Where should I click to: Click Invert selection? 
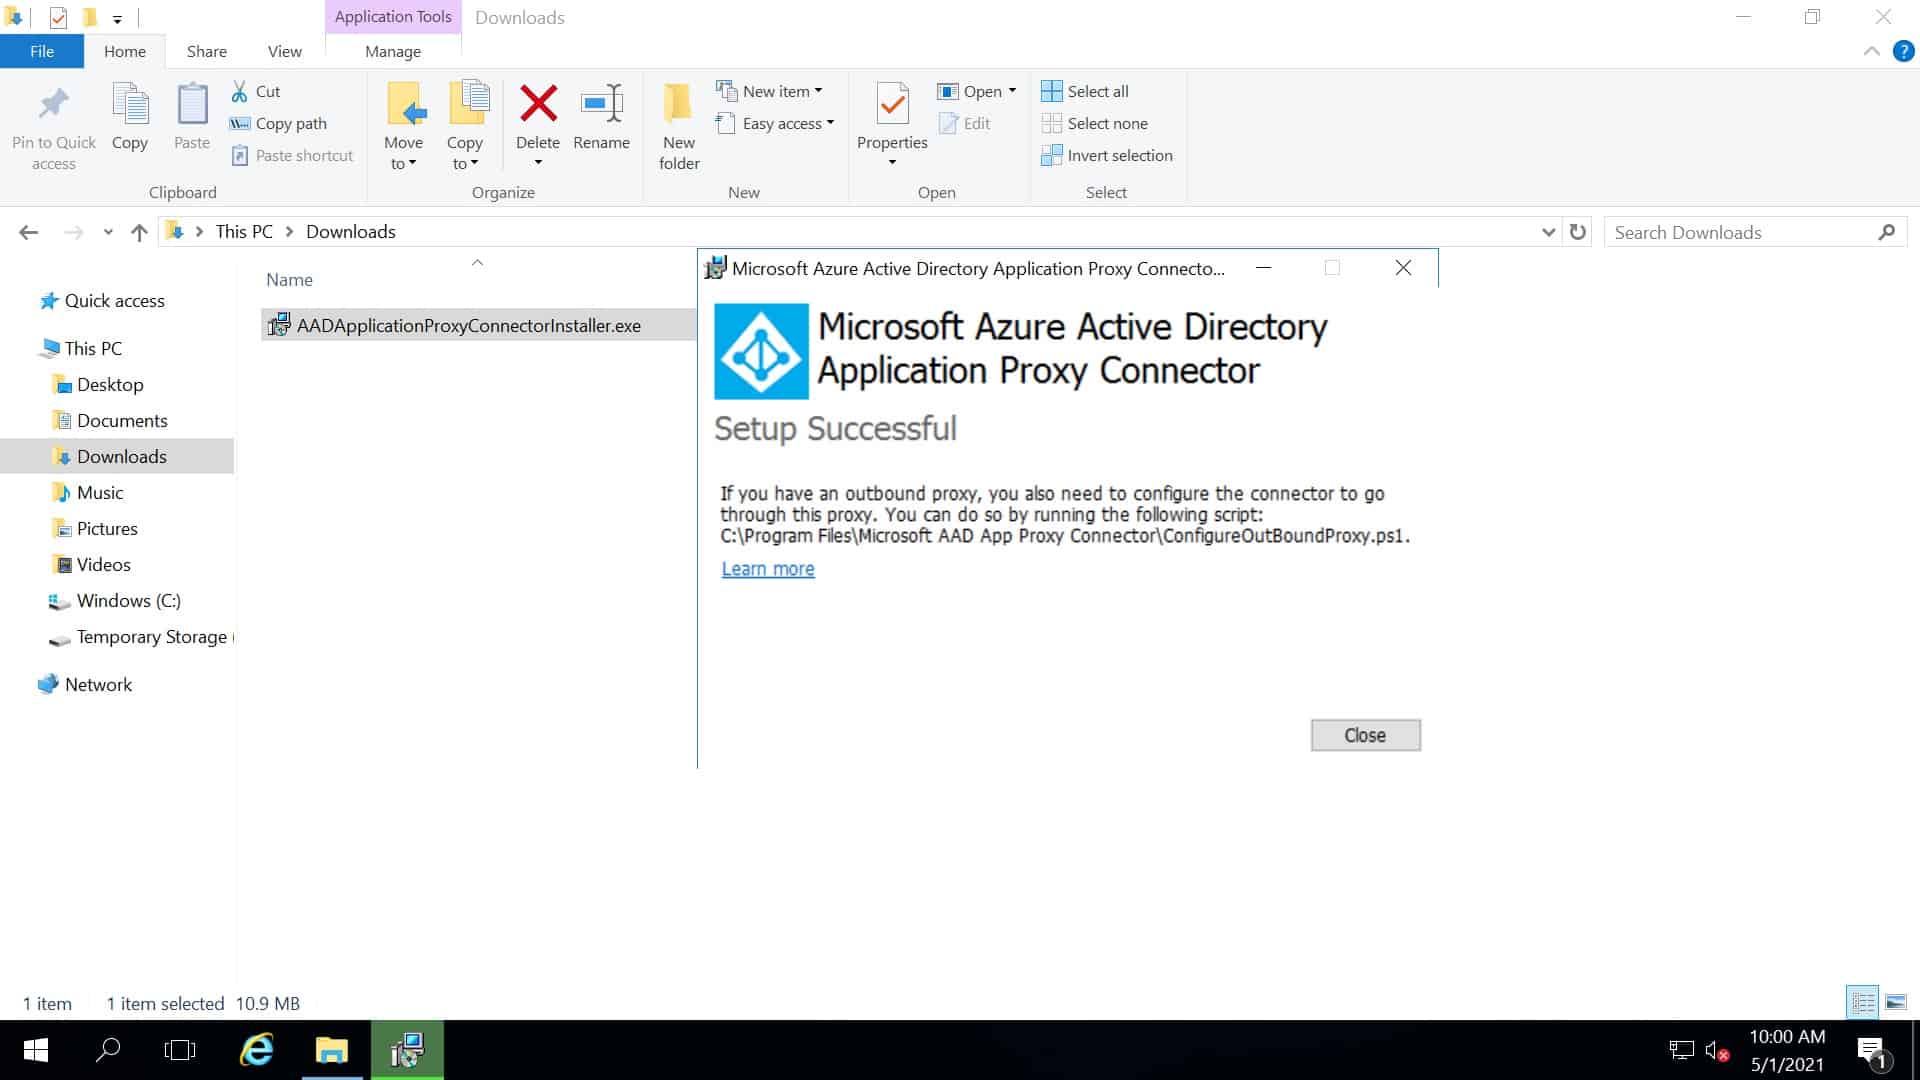pos(1107,155)
